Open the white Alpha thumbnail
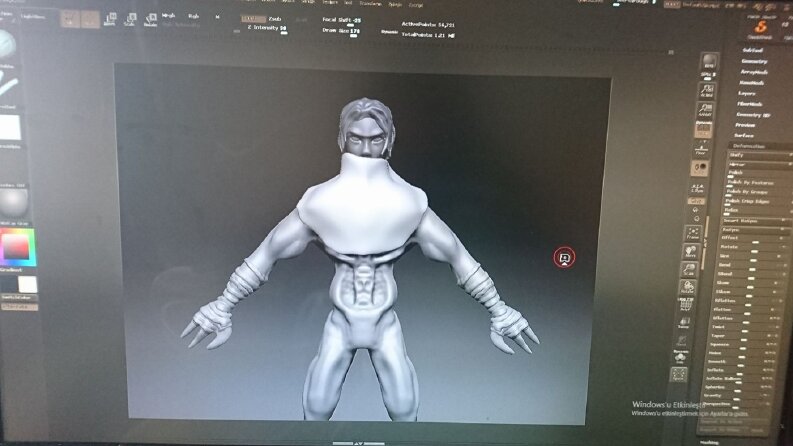The height and width of the screenshot is (446, 793). pos(10,127)
